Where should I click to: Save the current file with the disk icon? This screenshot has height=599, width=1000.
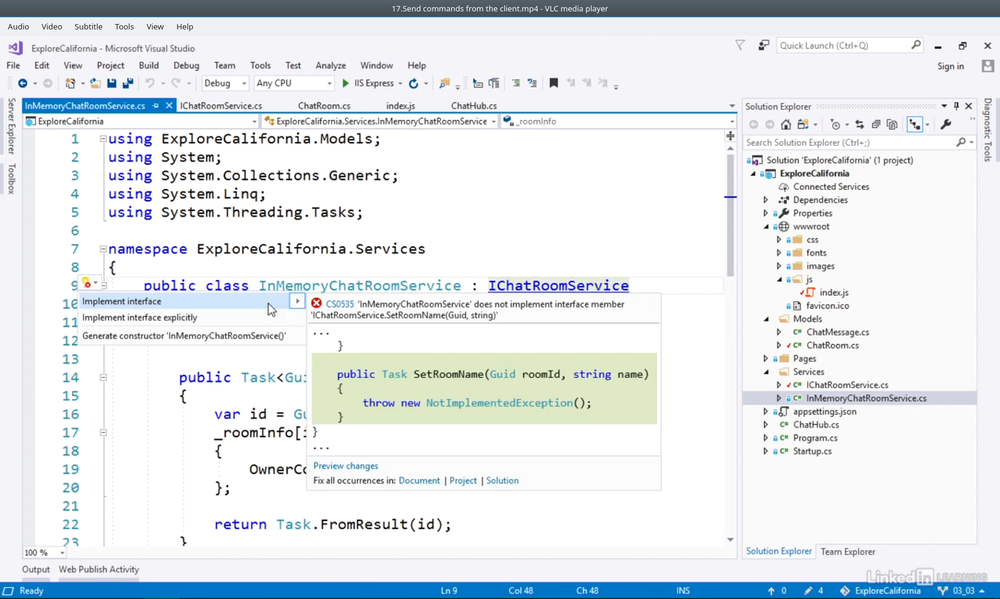[112, 84]
